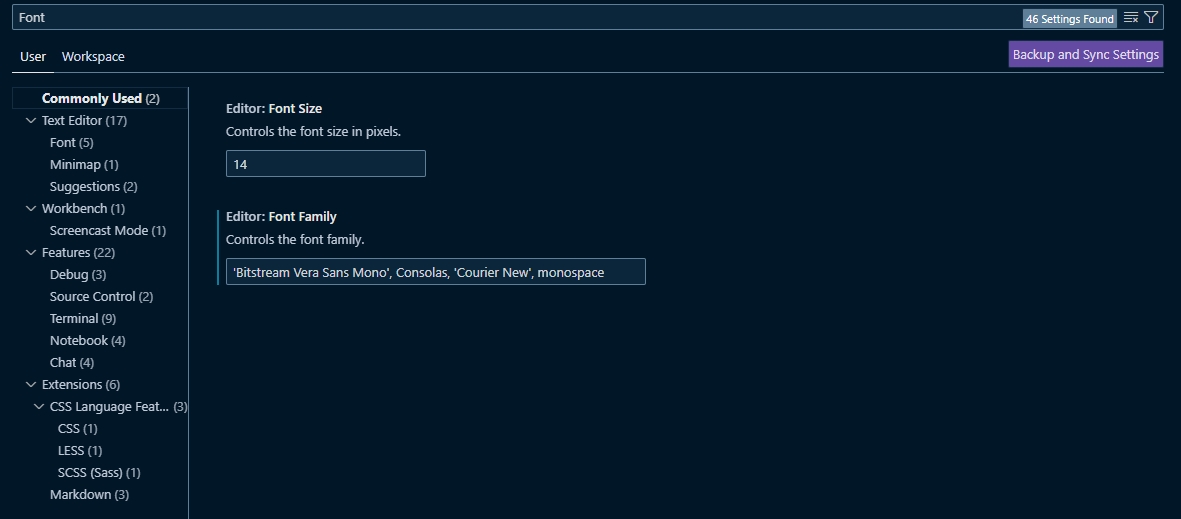Select the Workbench (1) category
Image resolution: width=1181 pixels, height=519 pixels.
click(x=84, y=209)
